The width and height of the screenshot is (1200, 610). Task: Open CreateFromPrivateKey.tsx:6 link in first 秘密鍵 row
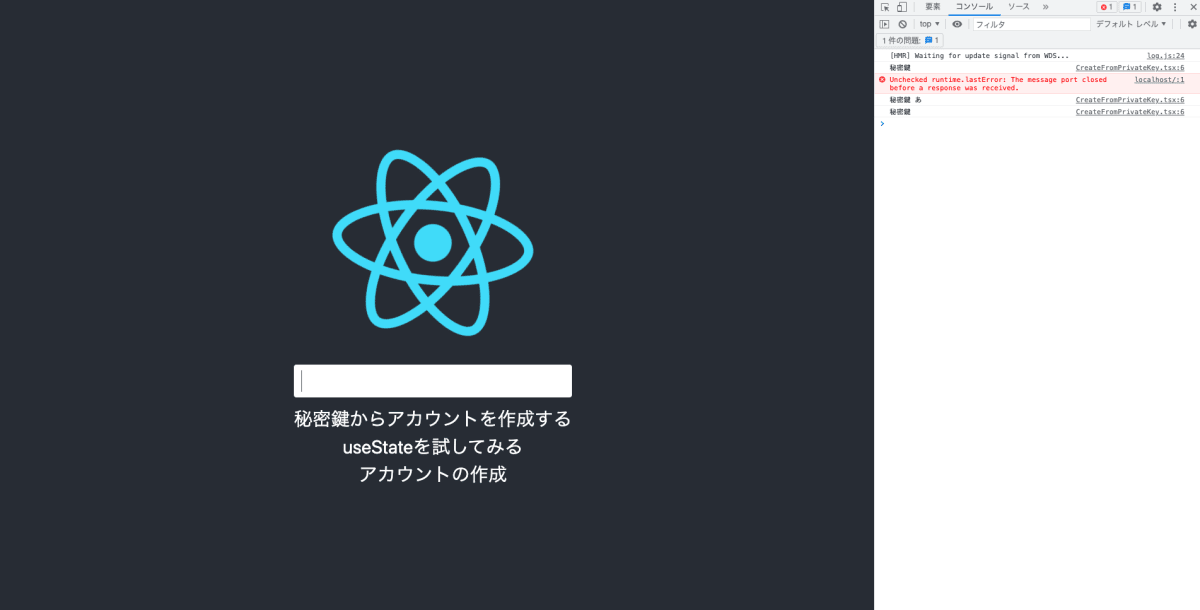click(1130, 68)
